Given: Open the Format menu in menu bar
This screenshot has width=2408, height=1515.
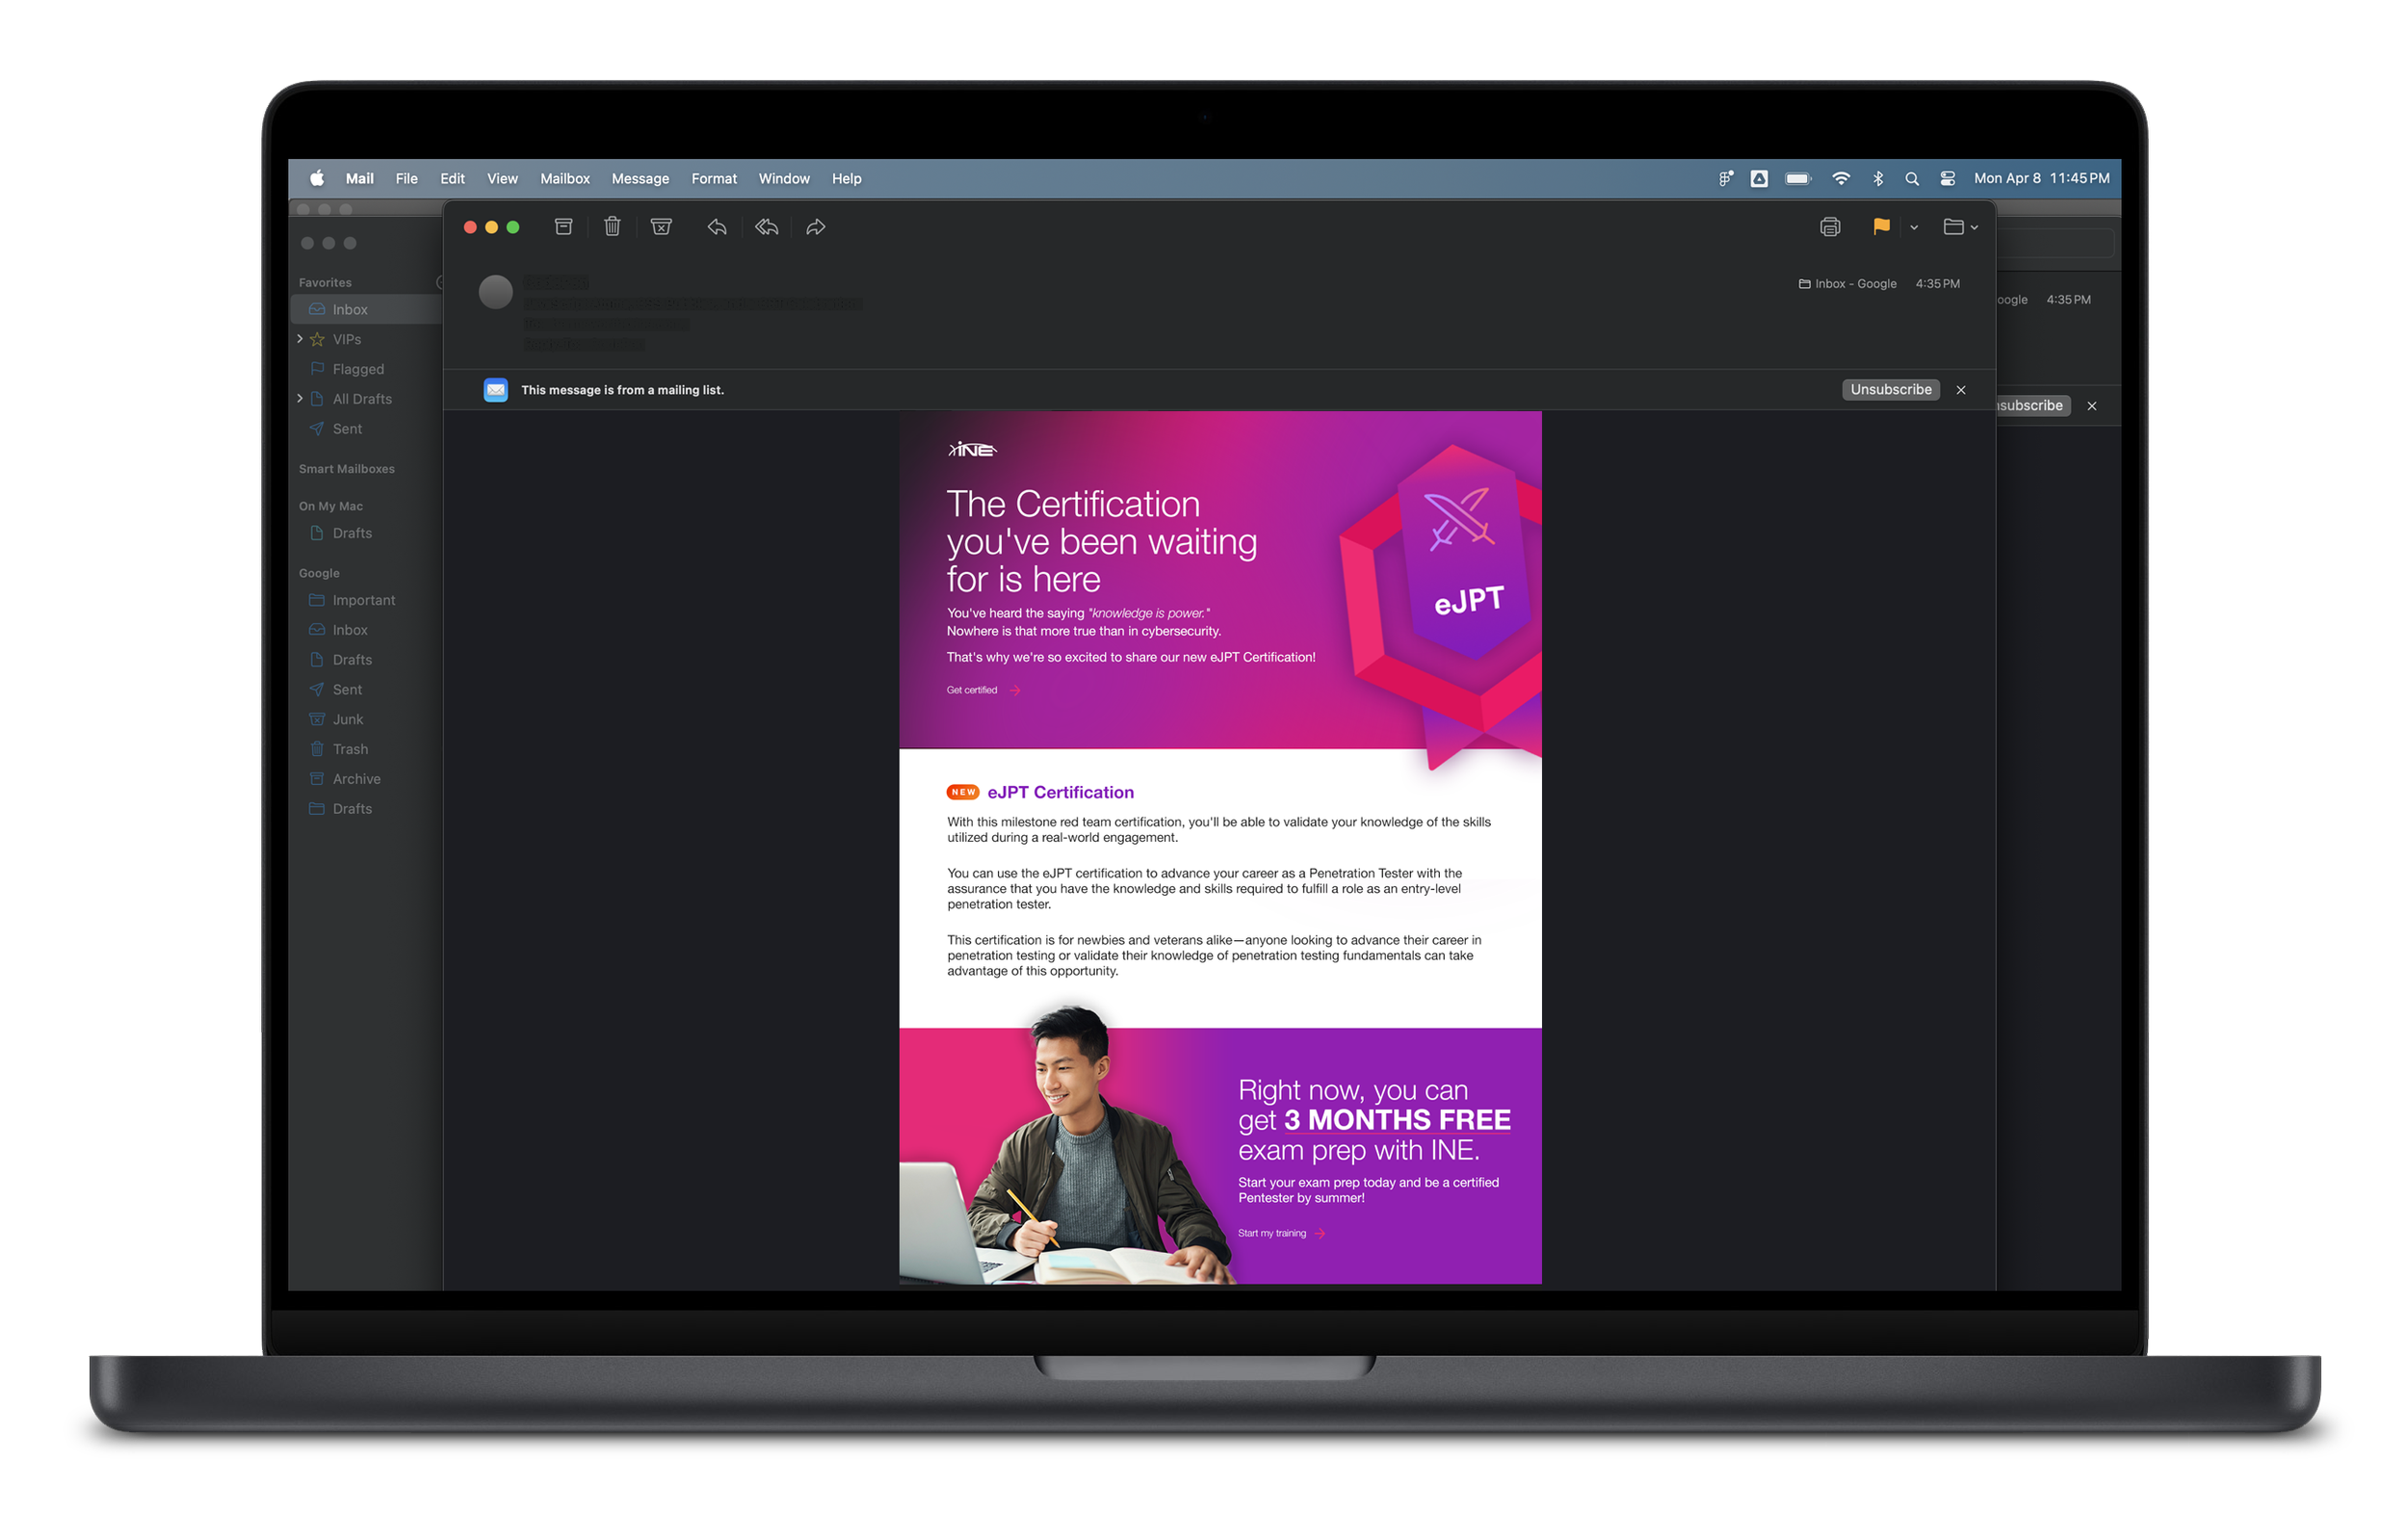Looking at the screenshot, I should pyautogui.click(x=713, y=179).
